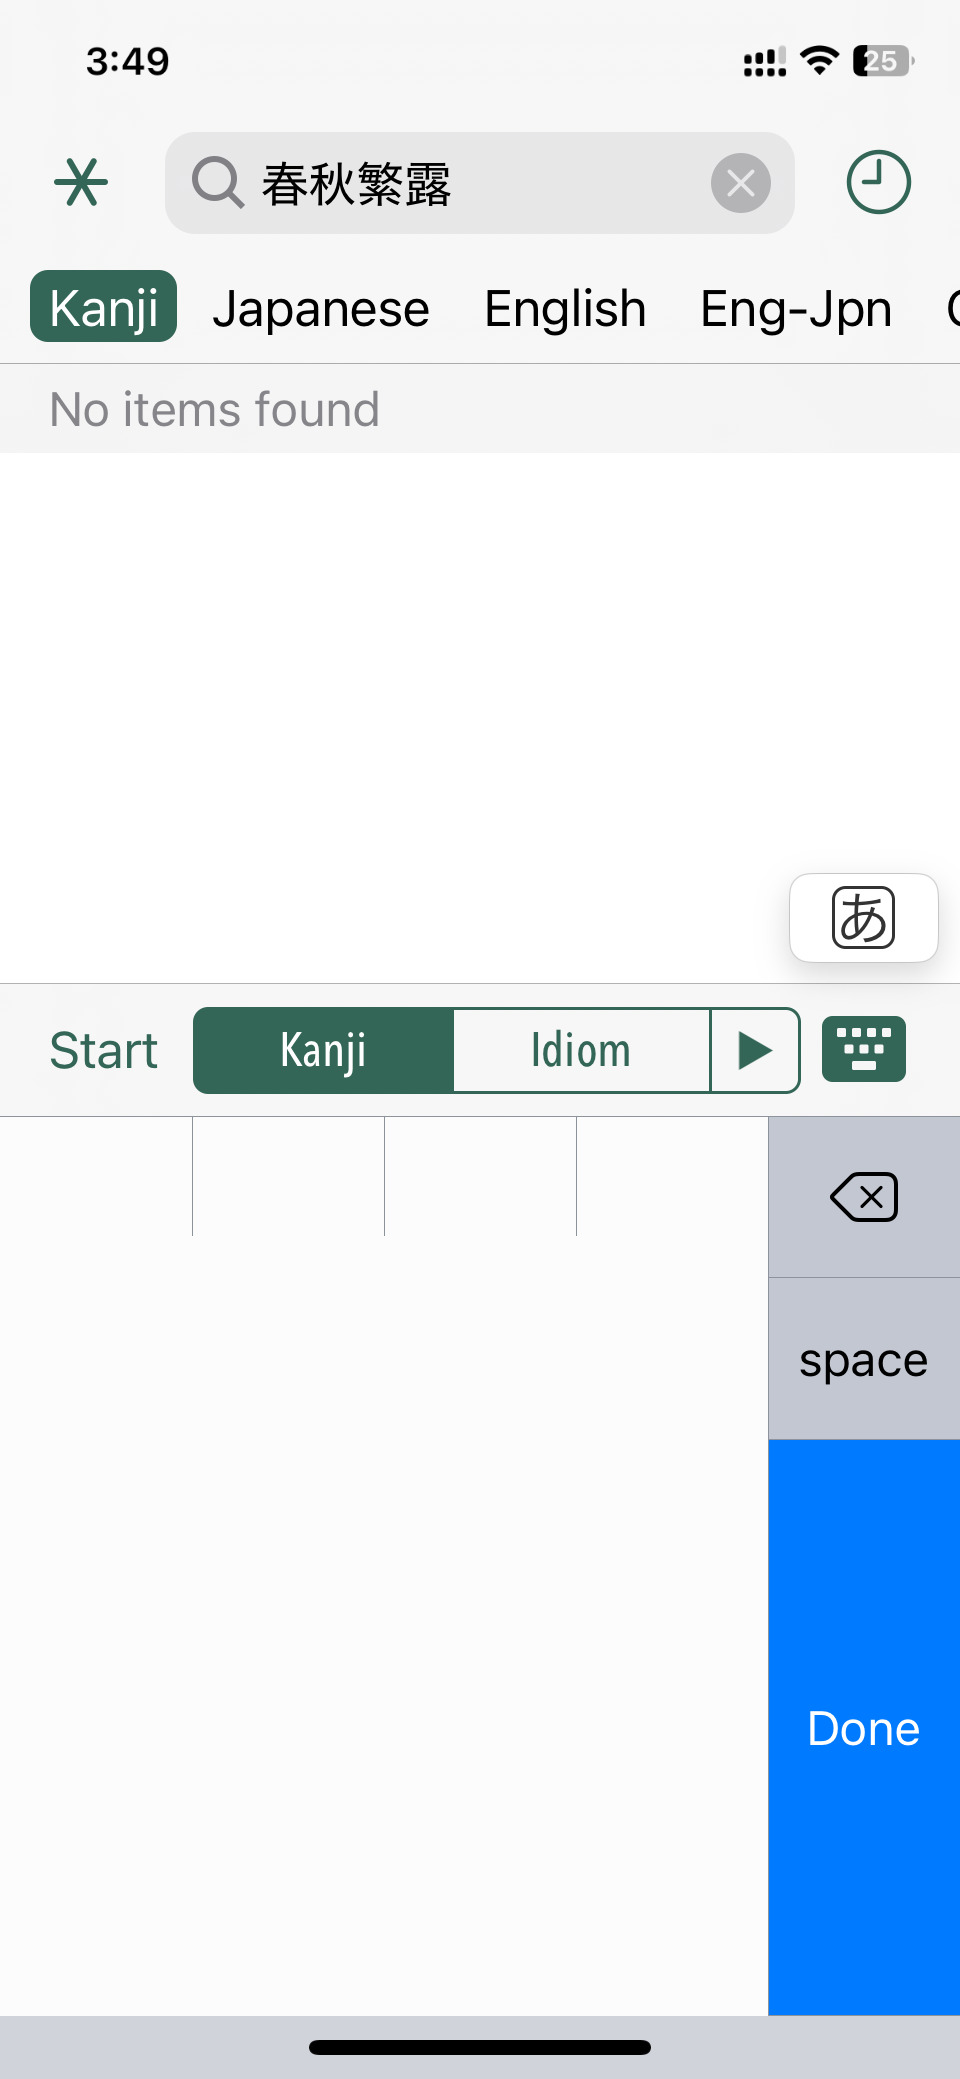Screen dimensions: 960x2079
Task: Open search history clock icon
Action: 878,182
